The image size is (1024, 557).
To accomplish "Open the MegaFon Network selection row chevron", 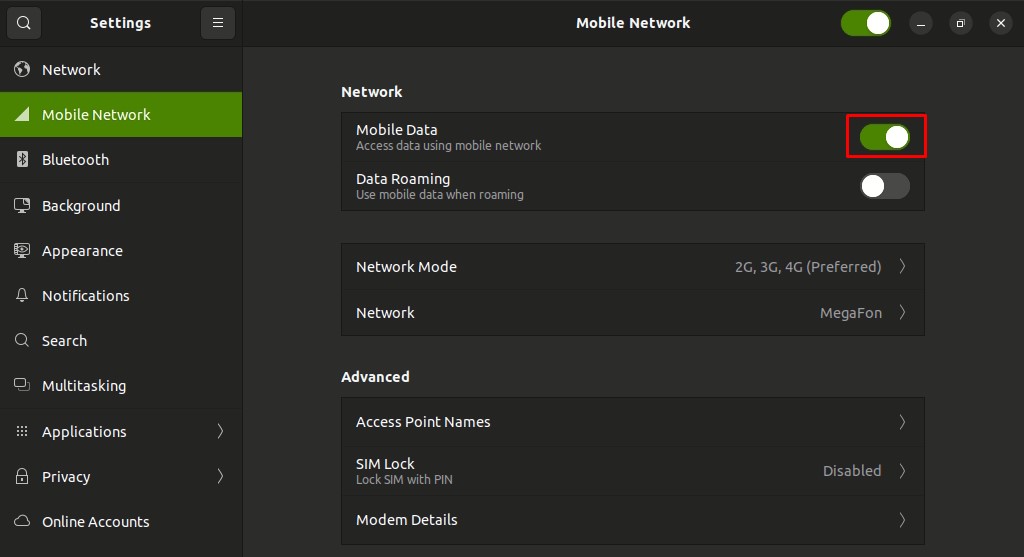I will click(x=902, y=313).
